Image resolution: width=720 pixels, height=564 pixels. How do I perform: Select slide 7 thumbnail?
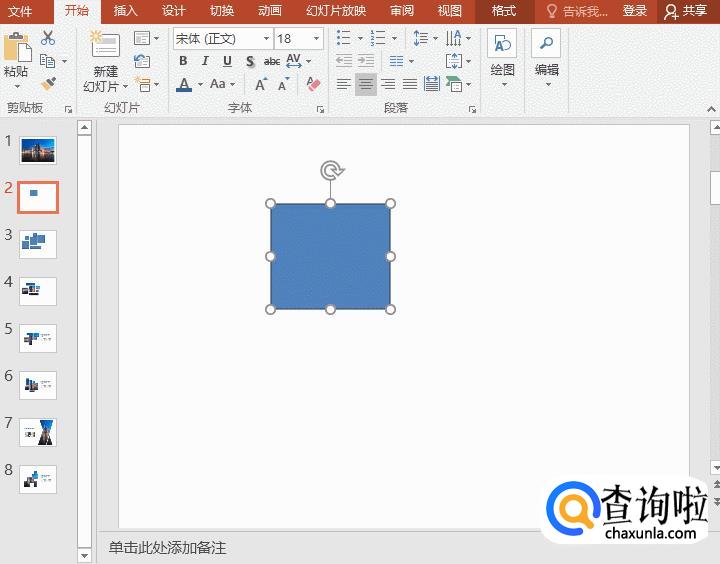pos(38,432)
